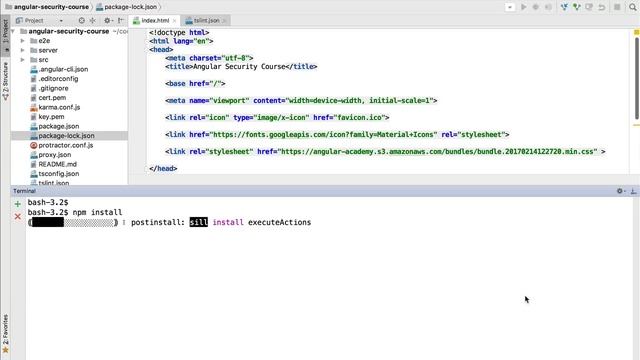Open the Structure side tab
Viewport: 640px width, 360px height.
[5, 81]
